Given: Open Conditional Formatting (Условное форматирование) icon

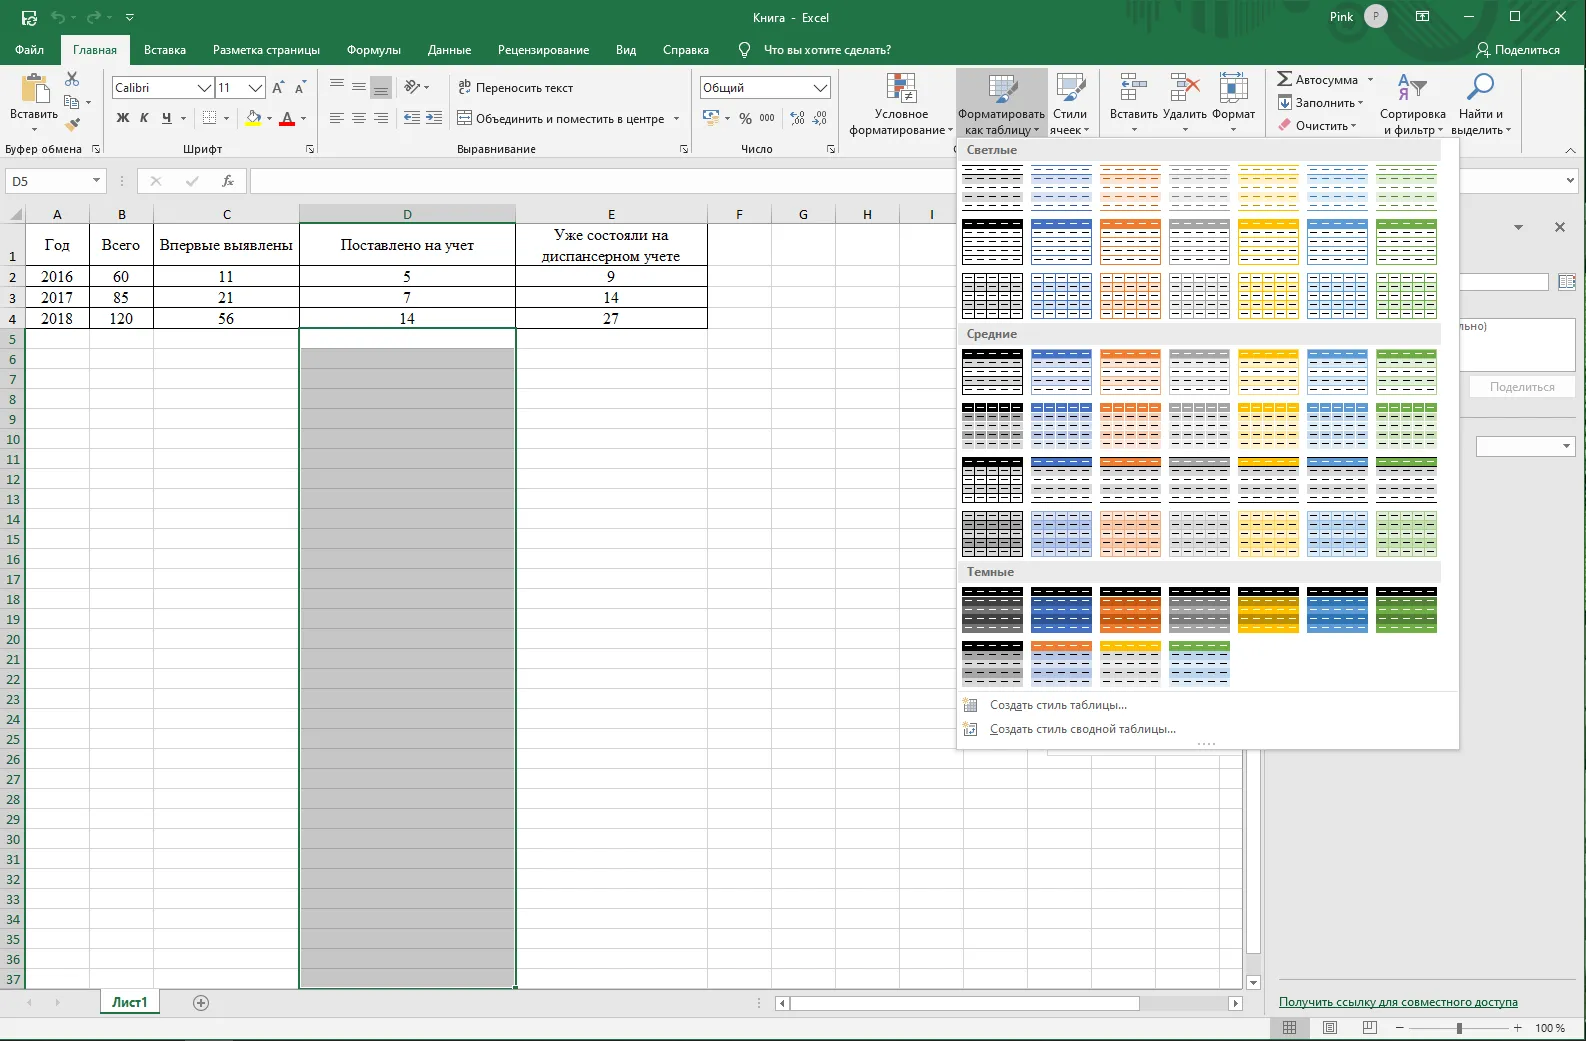Looking at the screenshot, I should [x=901, y=88].
